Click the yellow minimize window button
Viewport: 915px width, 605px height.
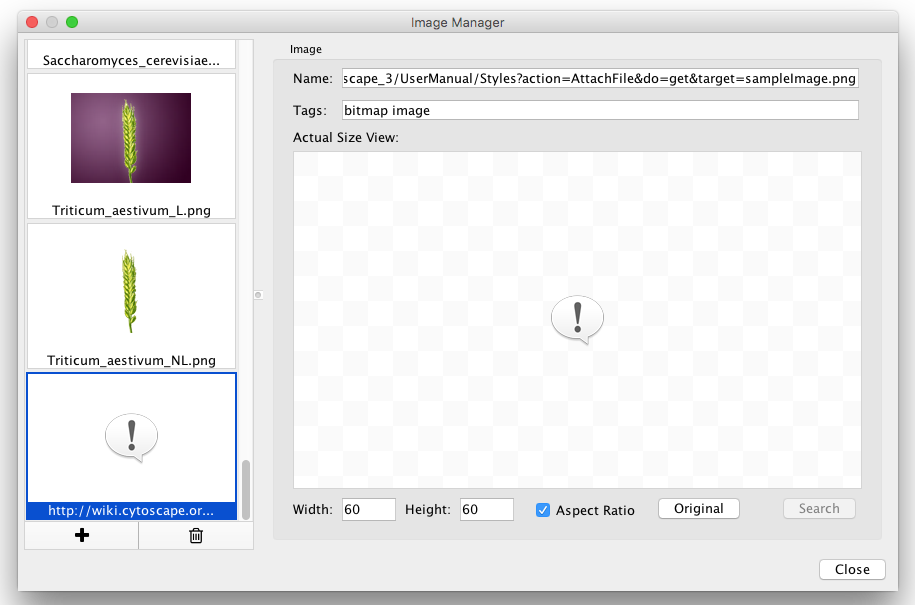click(x=52, y=22)
